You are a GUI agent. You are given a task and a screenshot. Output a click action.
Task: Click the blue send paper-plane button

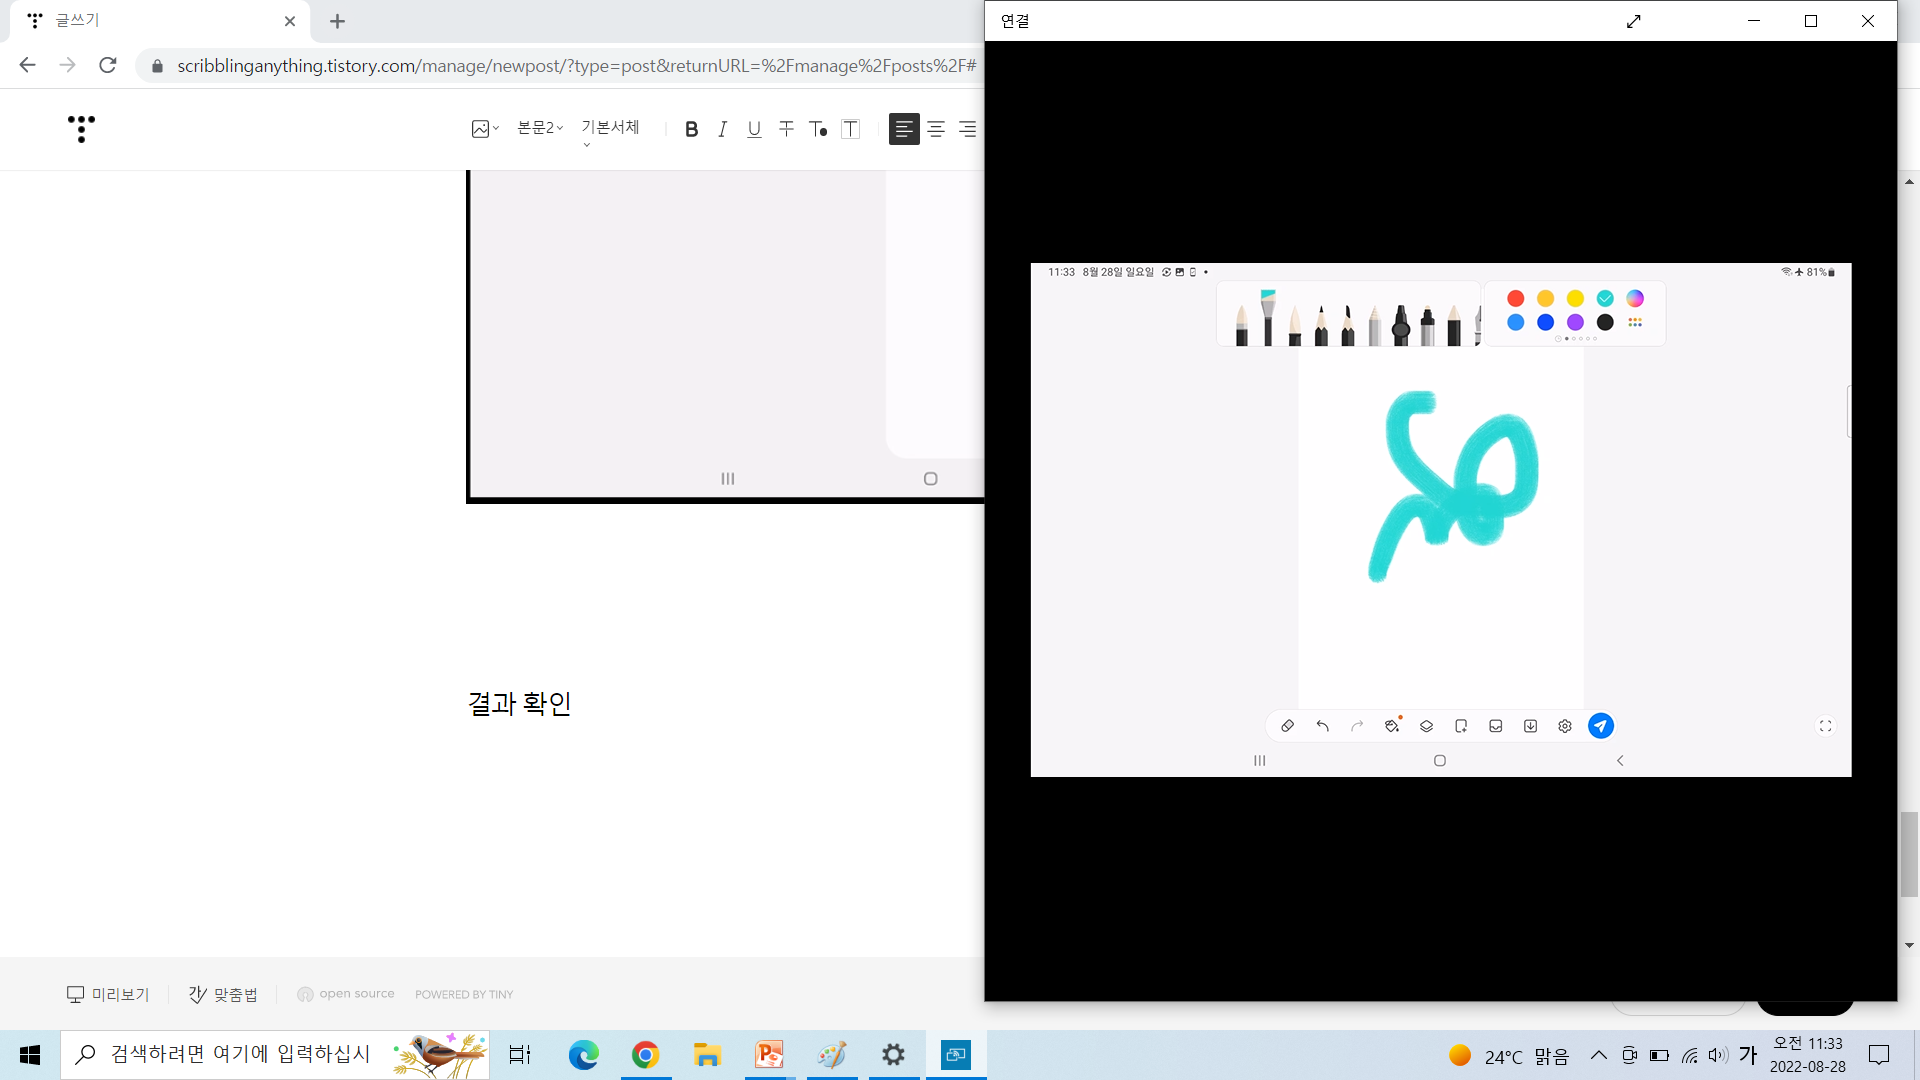(x=1600, y=726)
